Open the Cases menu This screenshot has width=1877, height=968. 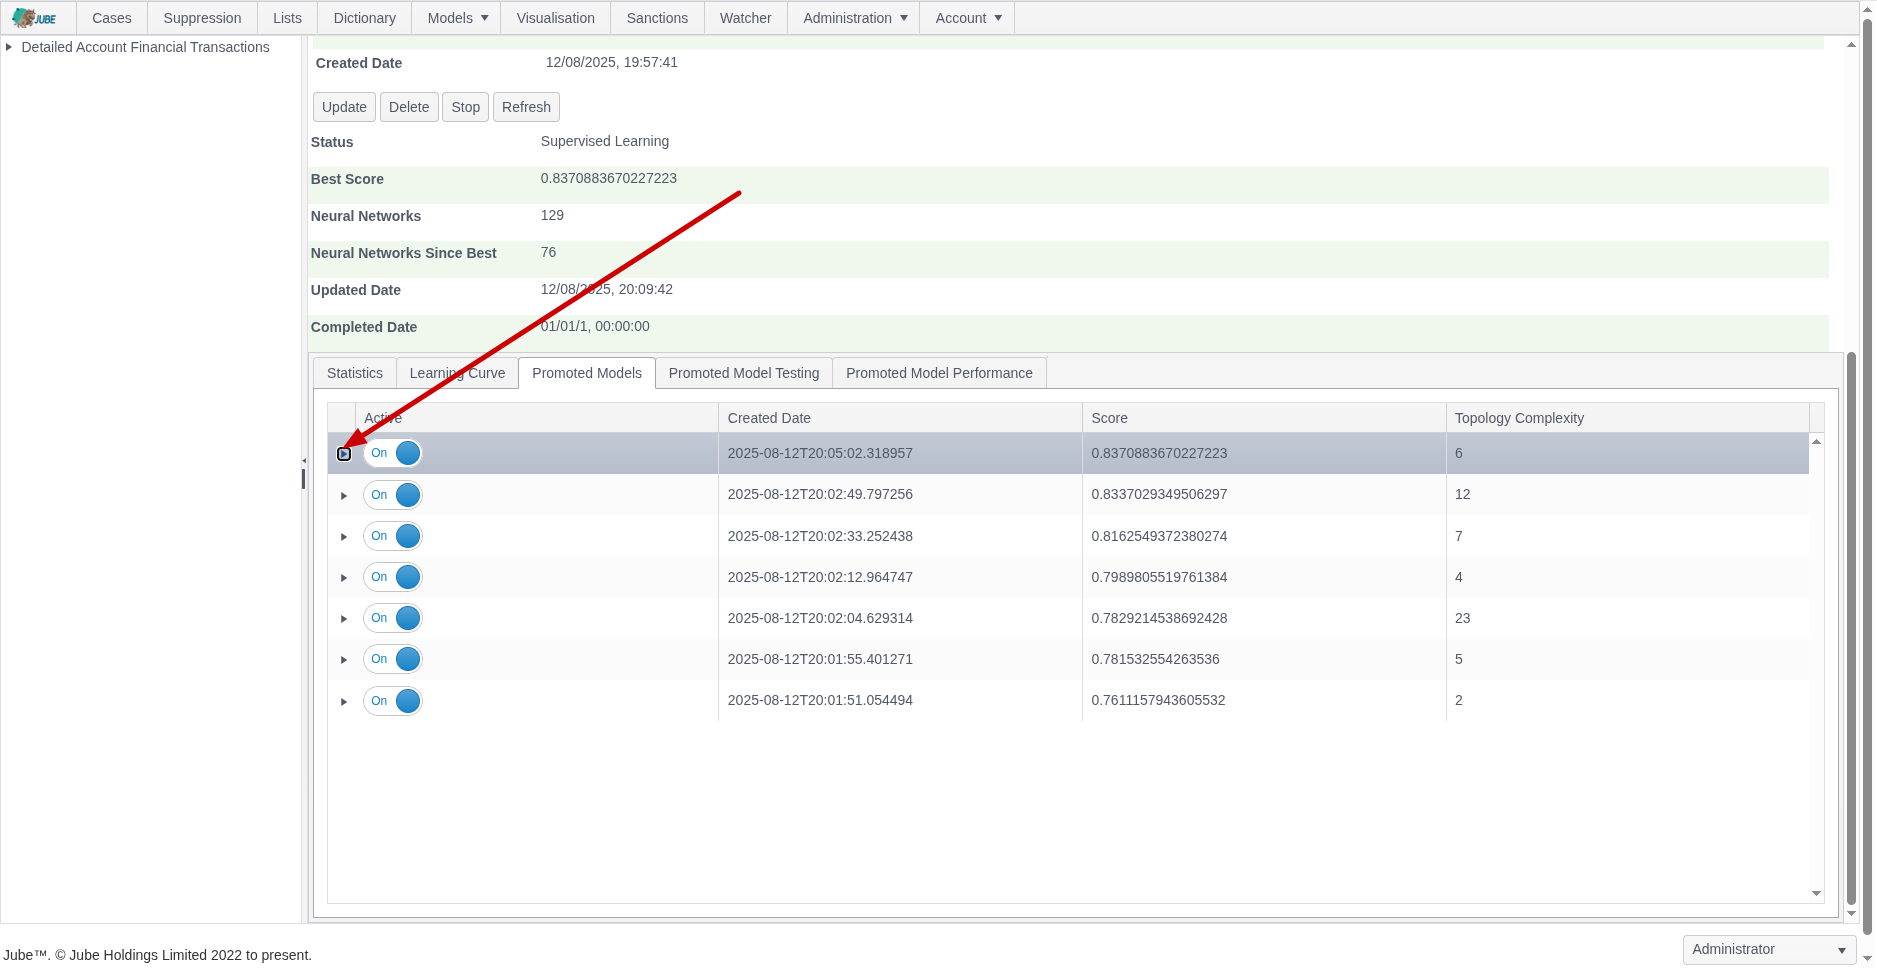[112, 18]
